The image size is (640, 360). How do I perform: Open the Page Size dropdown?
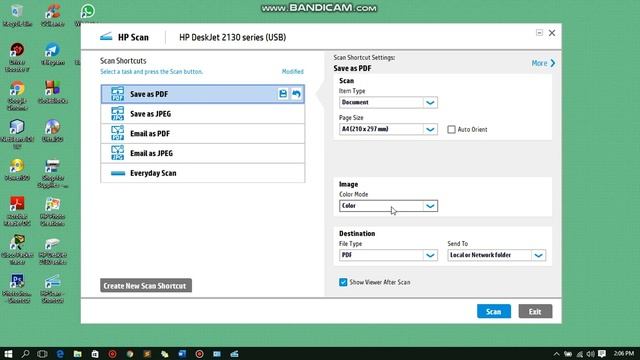click(x=388, y=129)
